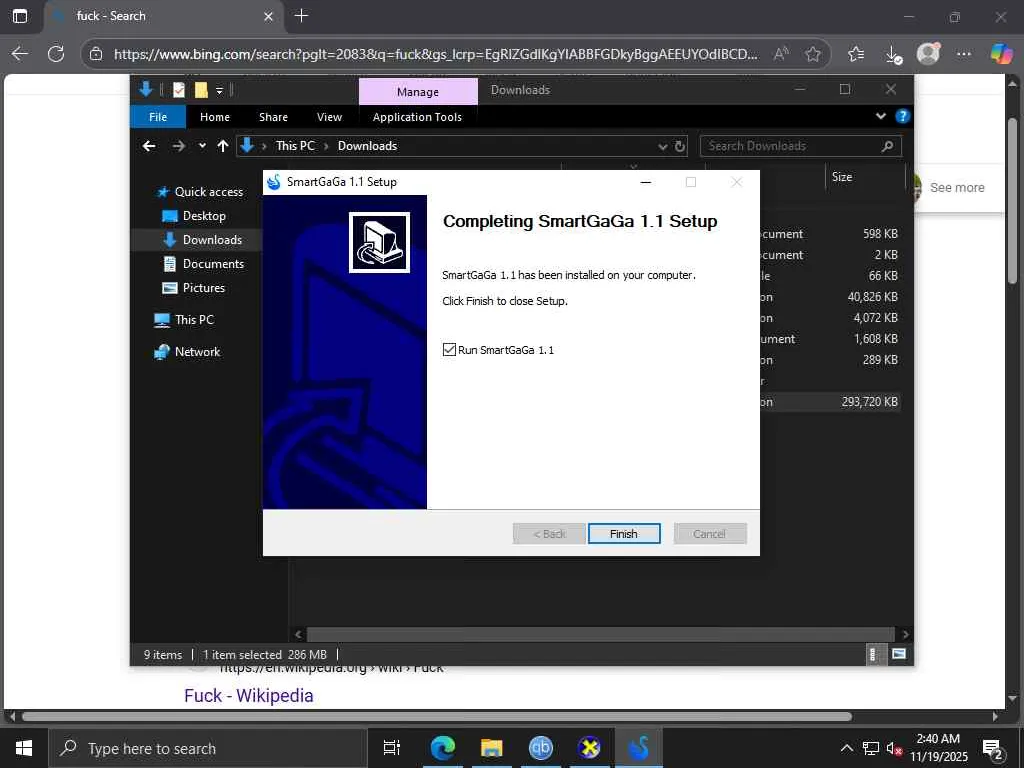Viewport: 1024px width, 768px height.
Task: Open the Fuck - Wikipedia search result
Action: (249, 696)
